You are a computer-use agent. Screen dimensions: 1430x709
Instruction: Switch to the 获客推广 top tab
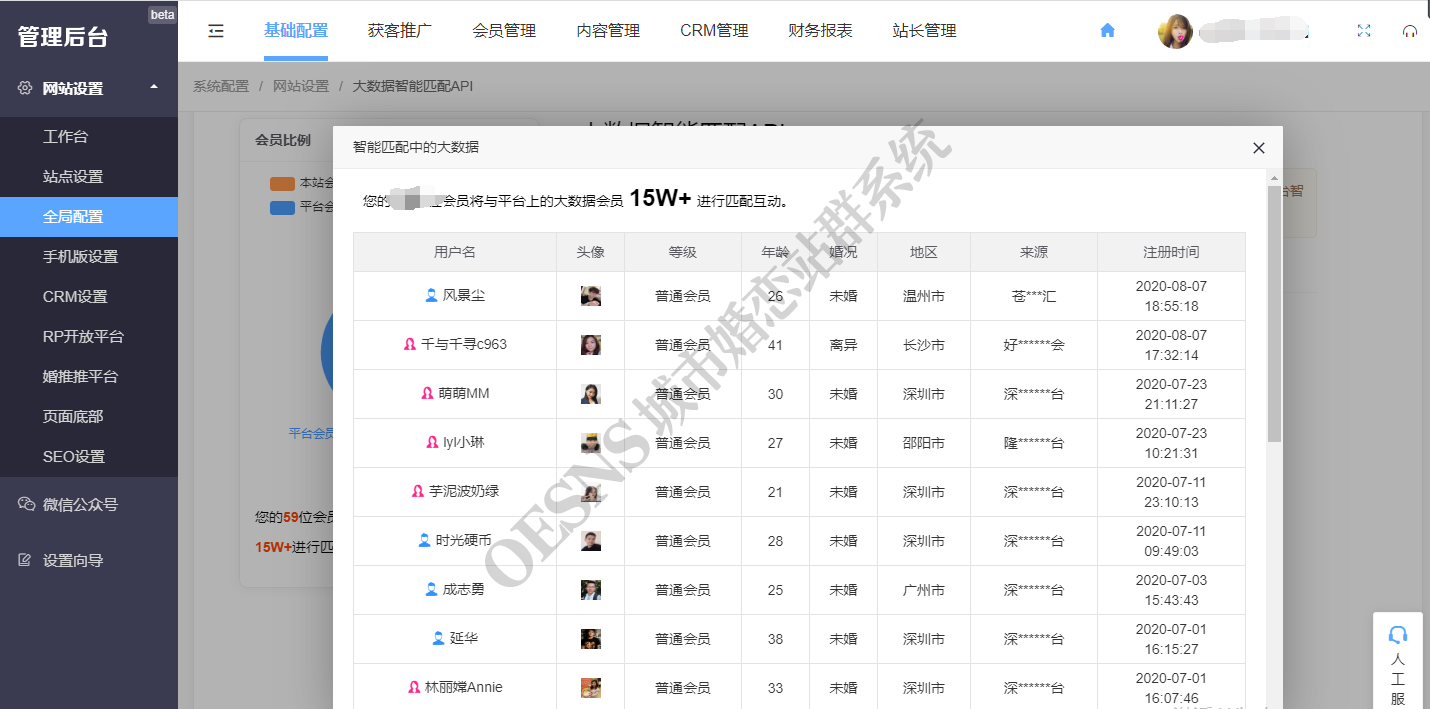400,31
